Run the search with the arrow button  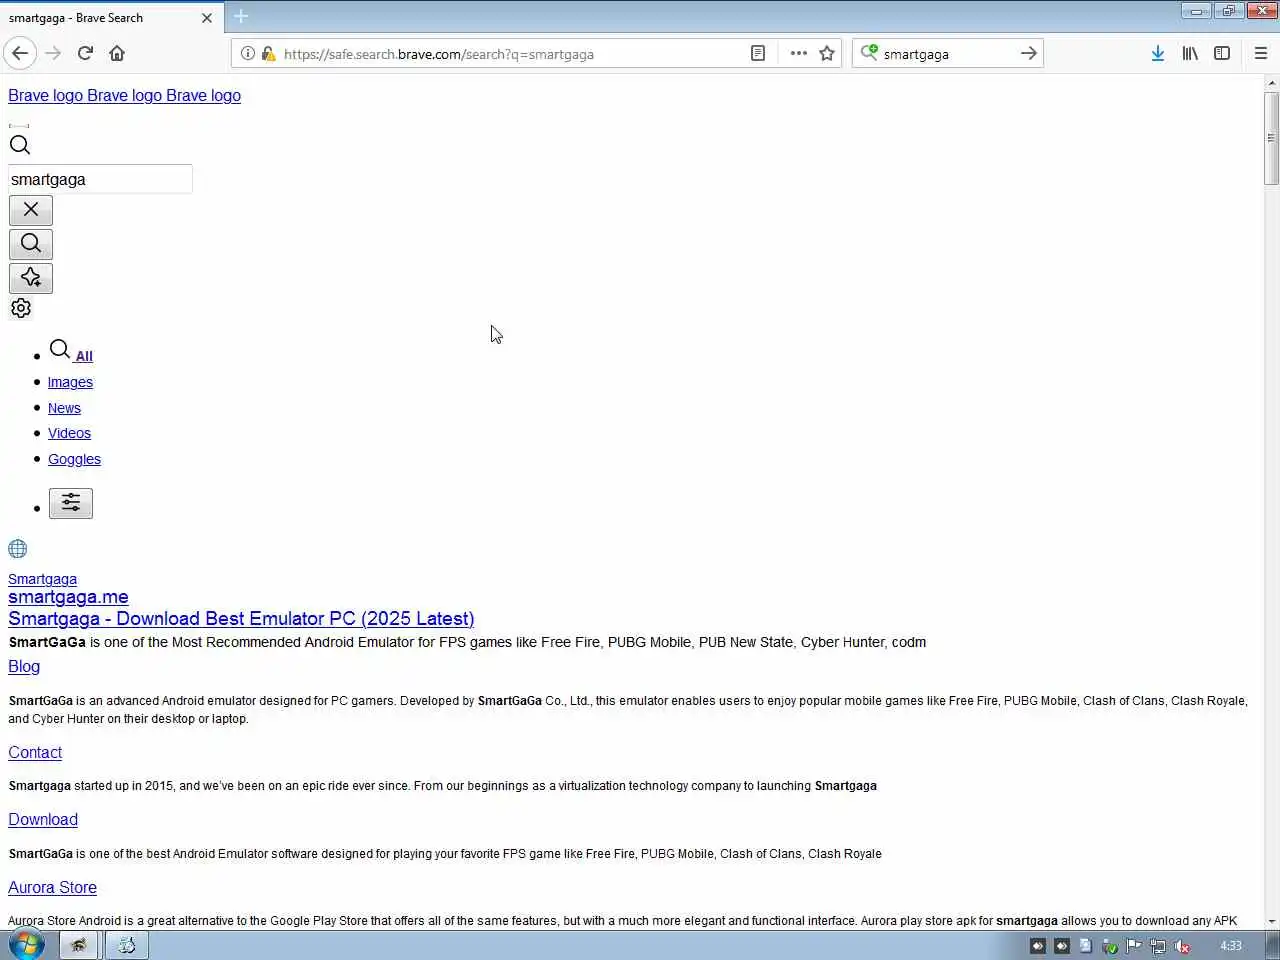[1028, 53]
